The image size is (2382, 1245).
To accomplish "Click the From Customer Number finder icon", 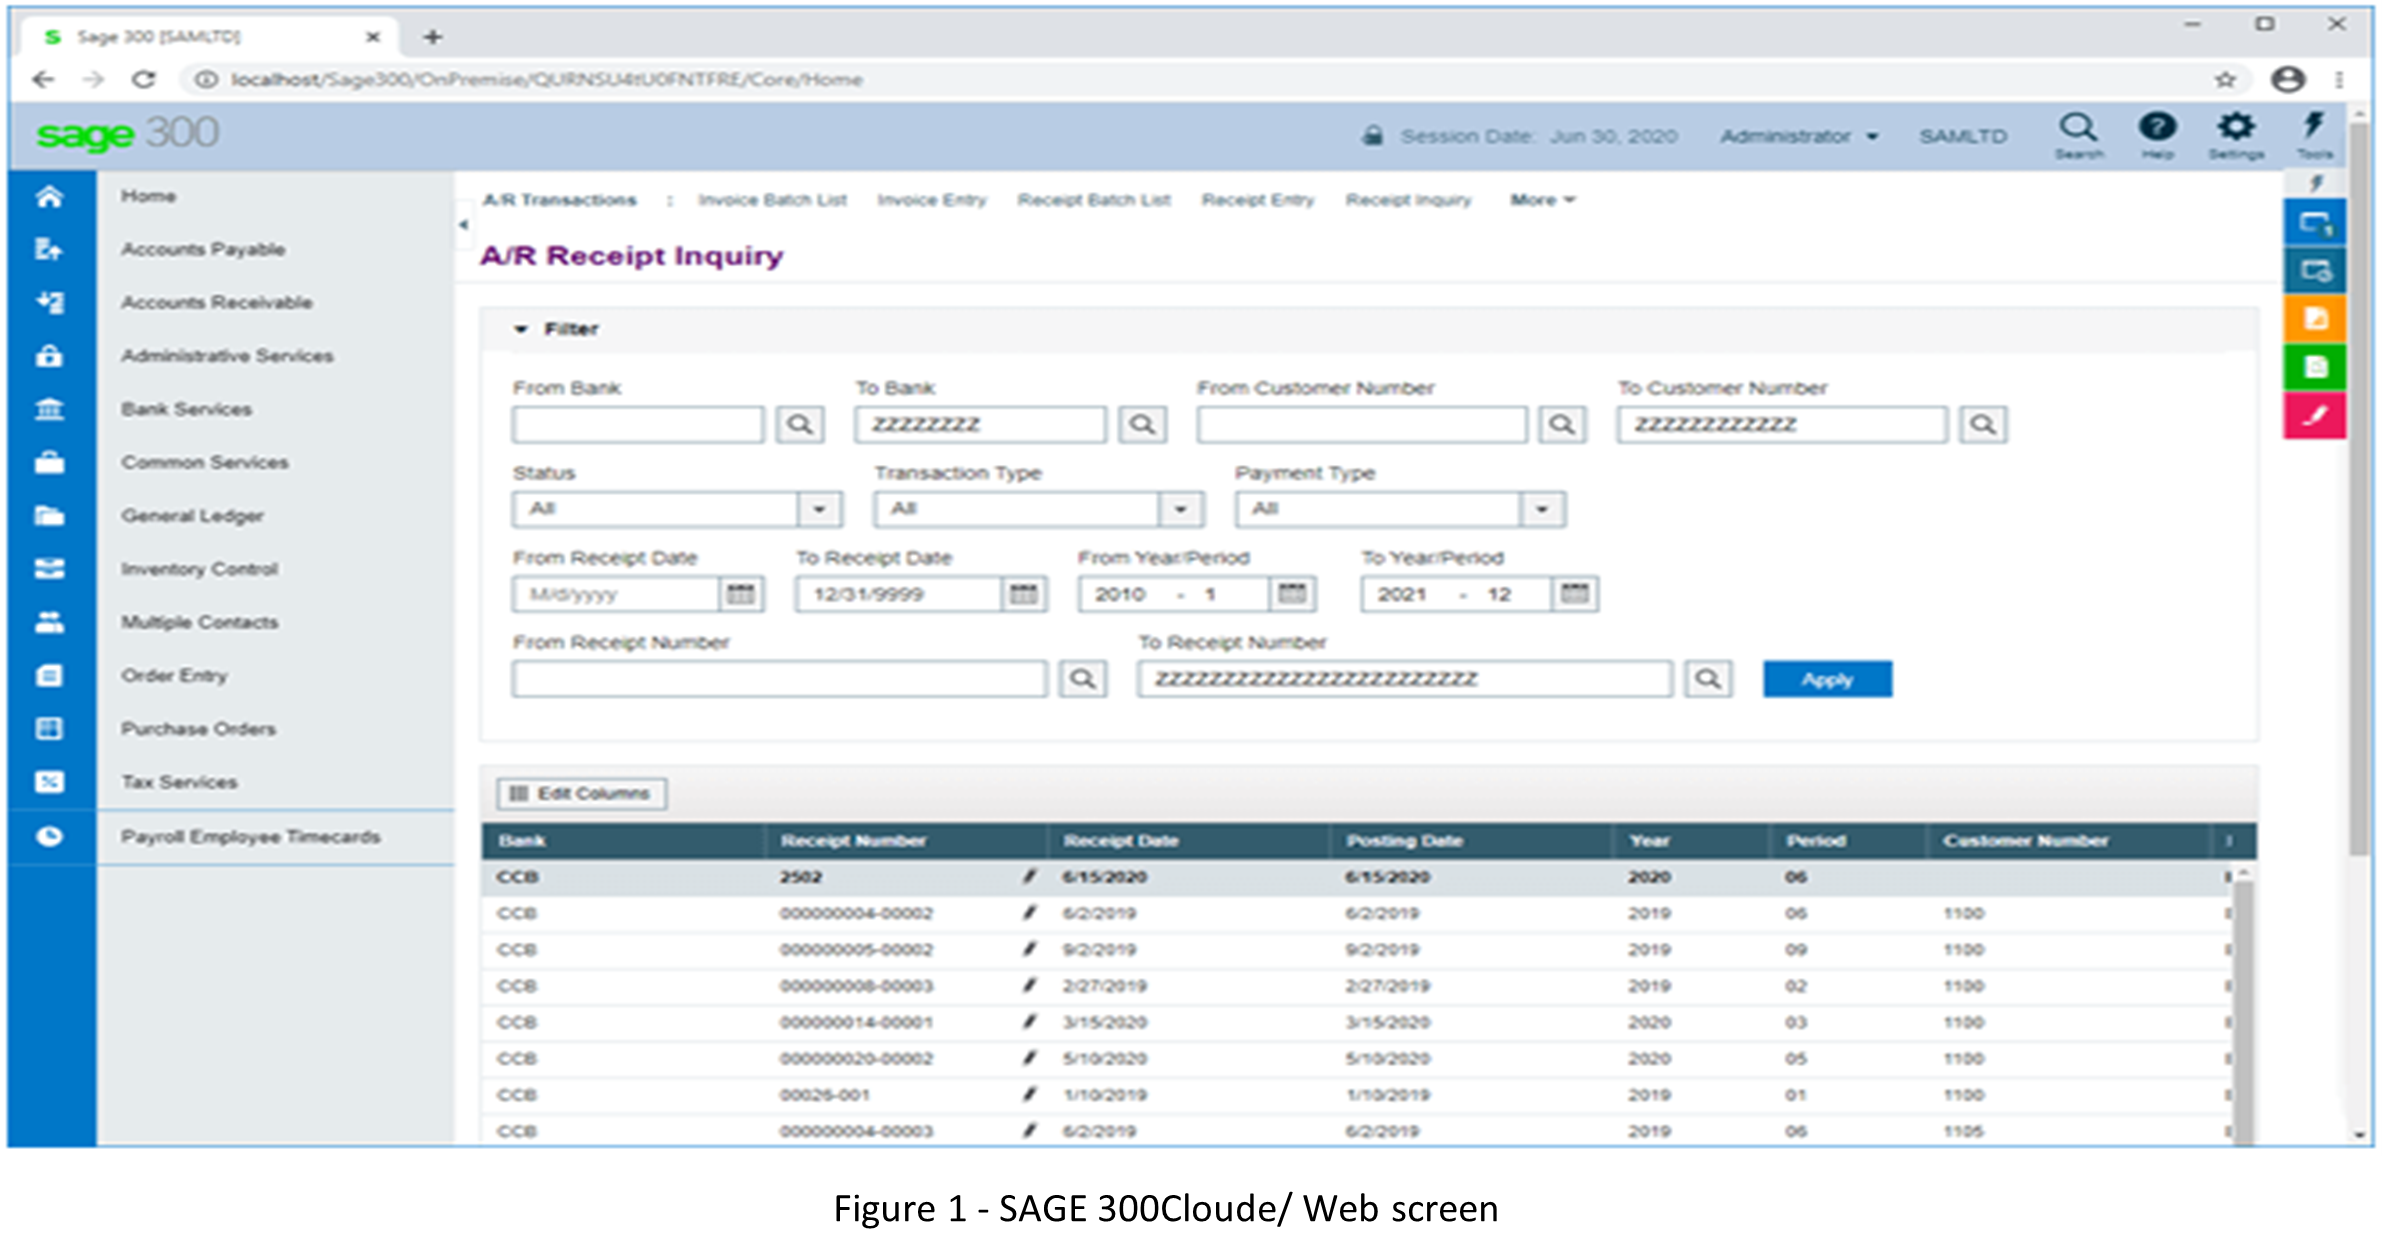I will coord(1562,424).
